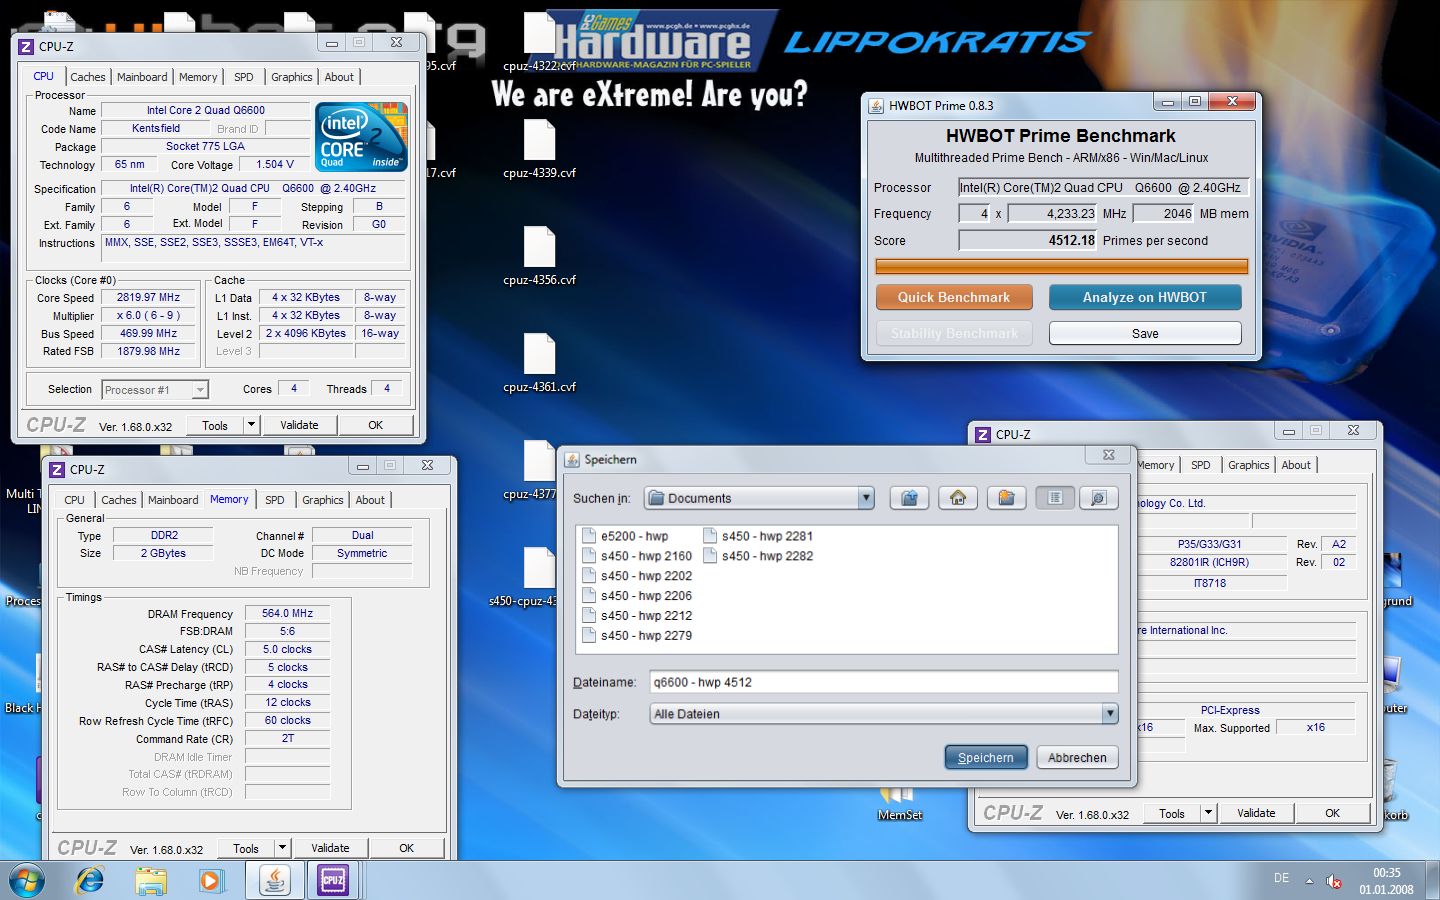Screen dimensions: 1440x900
Task: Toggle details view in Speichern dialog
Action: [x=1098, y=498]
